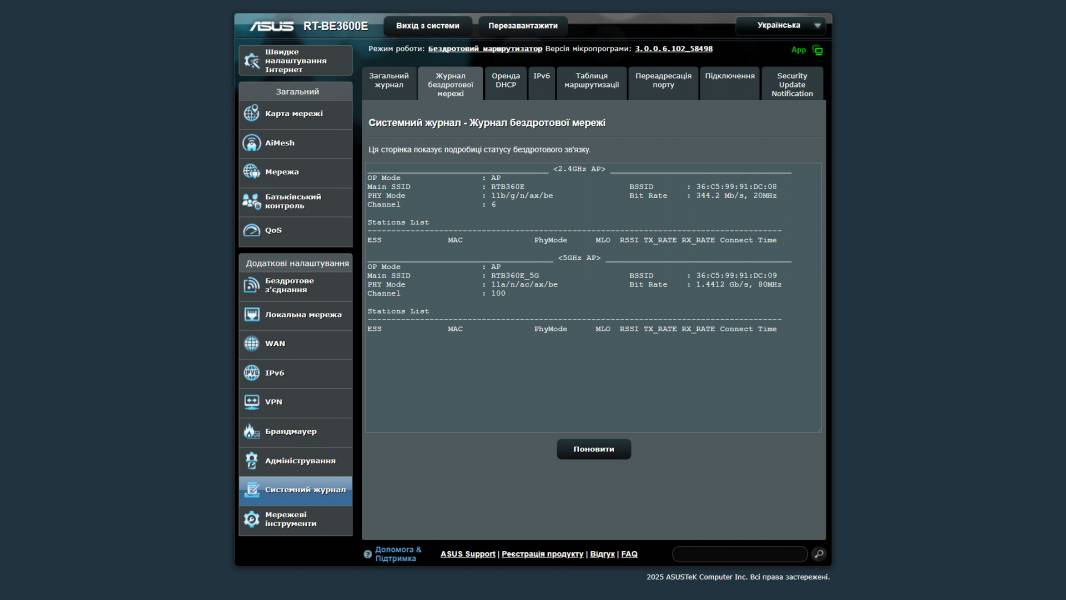Open the Мережеві інструменти tools icon

coord(252,519)
